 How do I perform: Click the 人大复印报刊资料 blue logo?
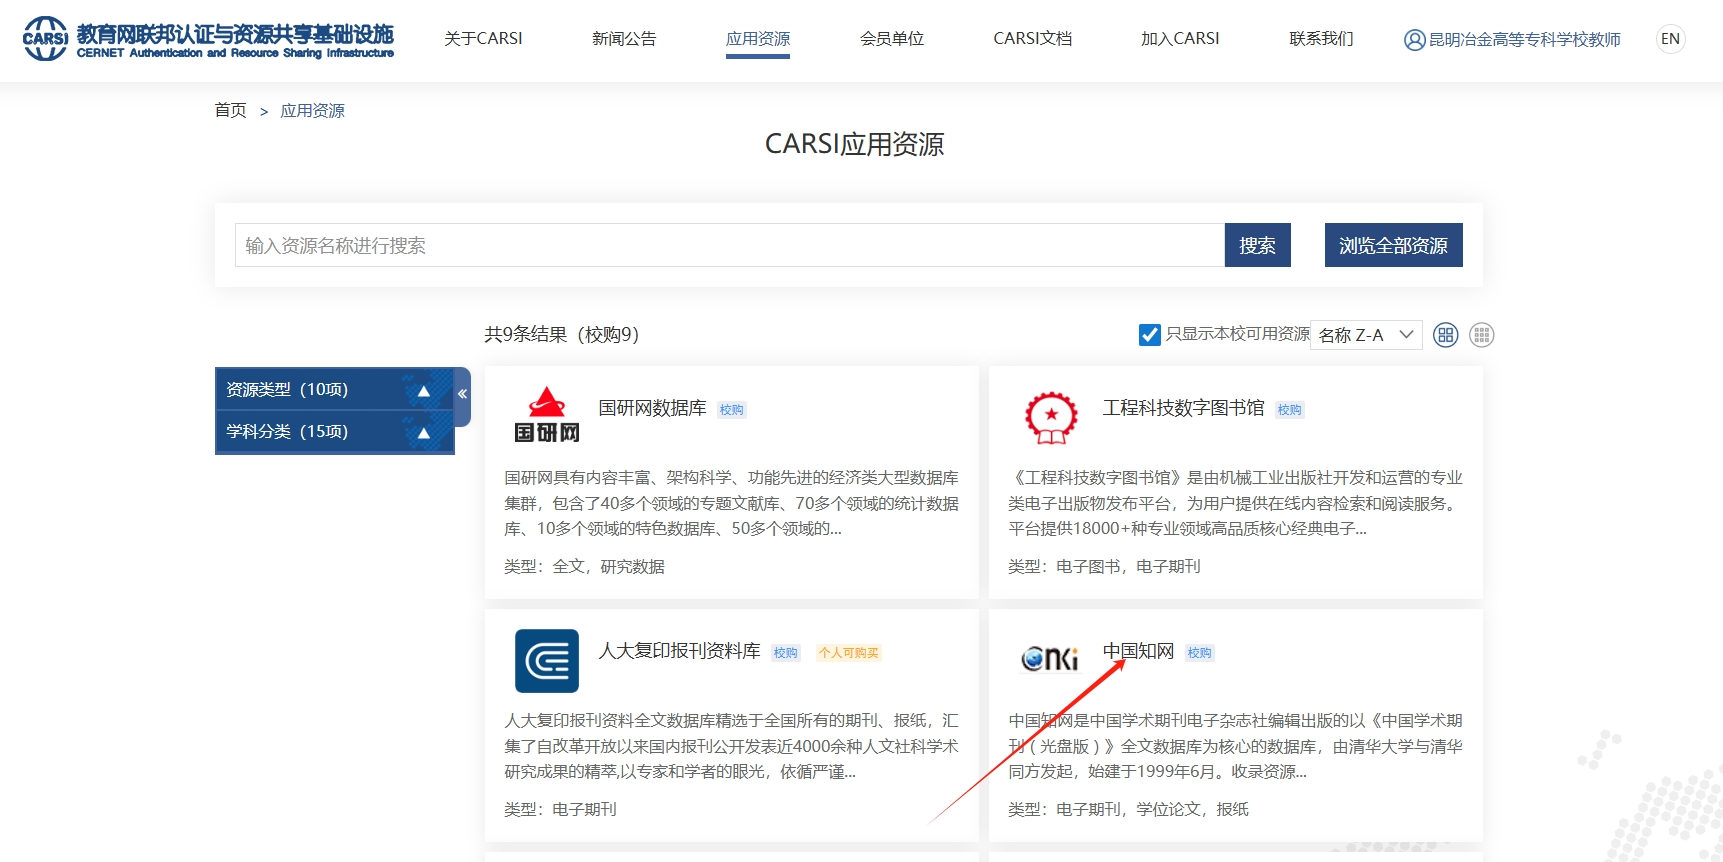point(547,661)
